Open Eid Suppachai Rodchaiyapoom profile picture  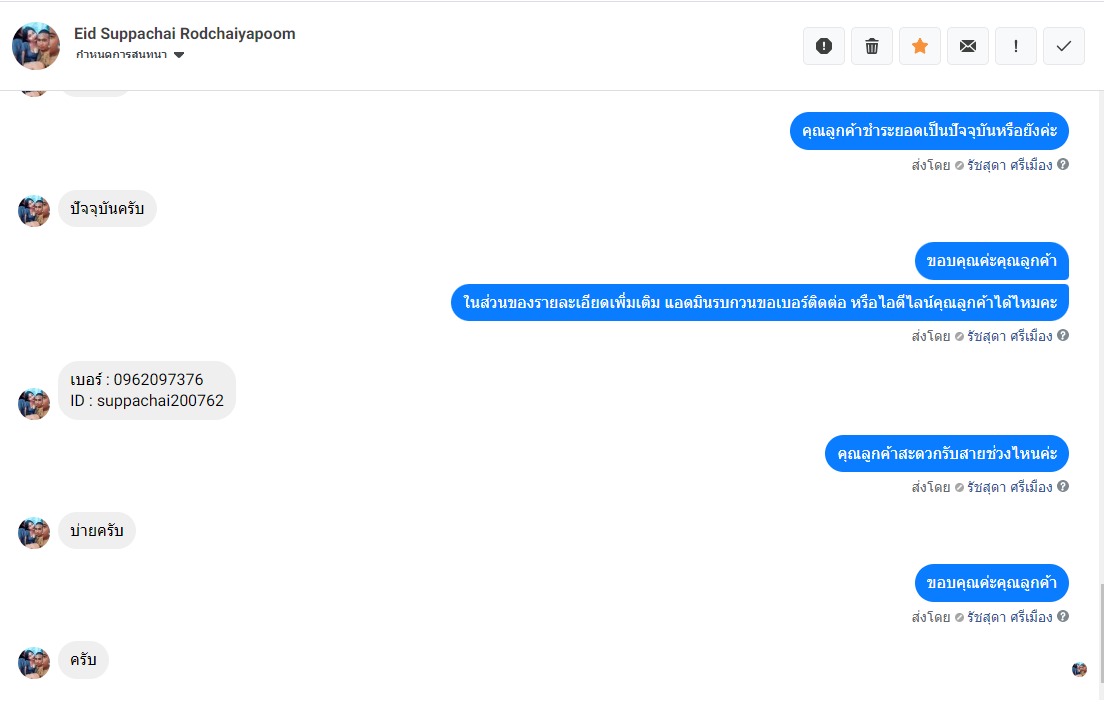tap(36, 46)
